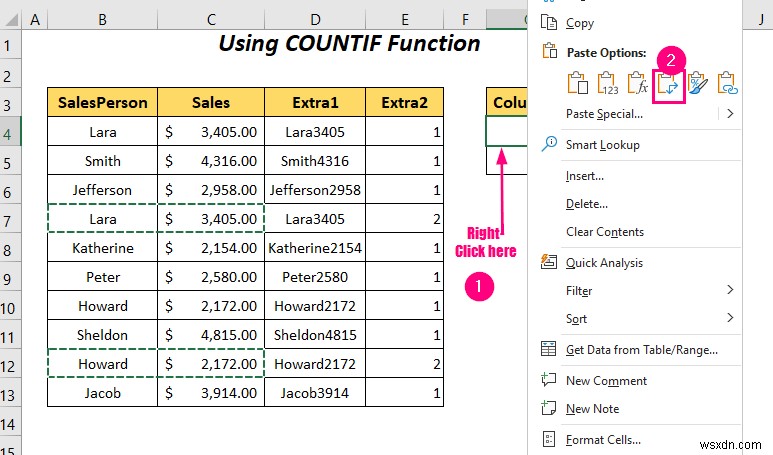Expand the Sort submenu arrow
This screenshot has height=455, width=773.
click(x=730, y=318)
